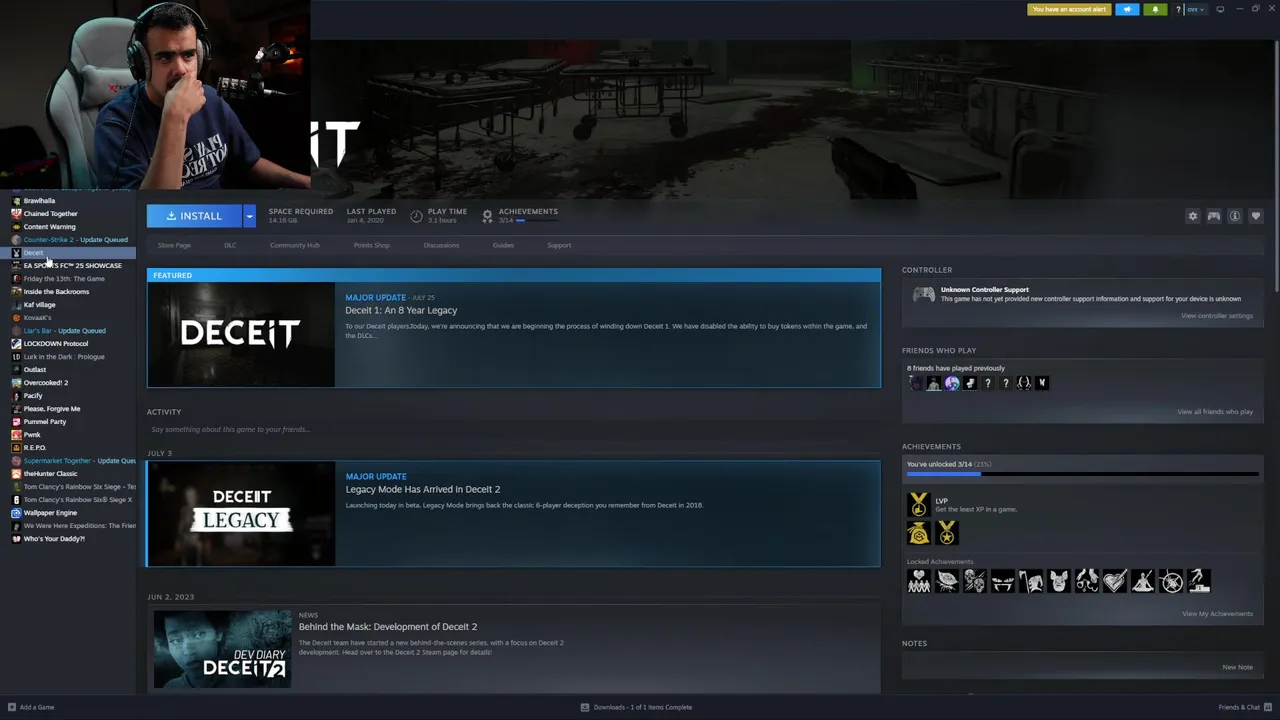
Task: Click the achievements progress bar
Action: coord(1082,474)
